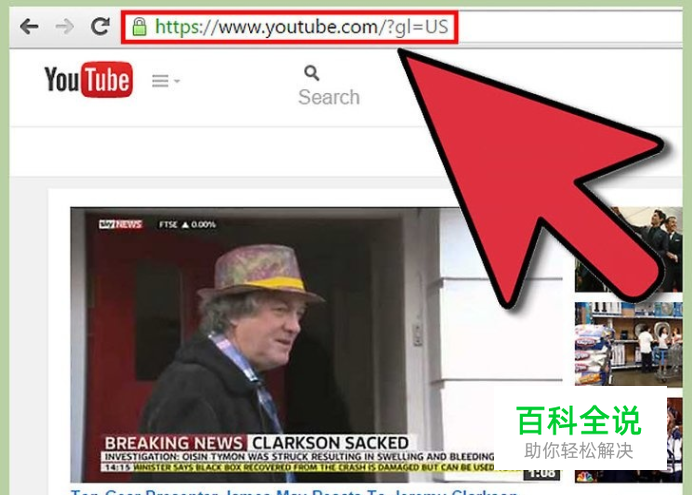Reload the page with the refresh icon
This screenshot has width=692, height=495.
[100, 26]
